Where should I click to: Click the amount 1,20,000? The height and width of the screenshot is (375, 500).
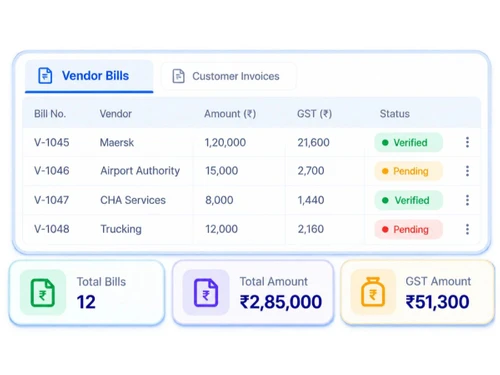coord(225,143)
